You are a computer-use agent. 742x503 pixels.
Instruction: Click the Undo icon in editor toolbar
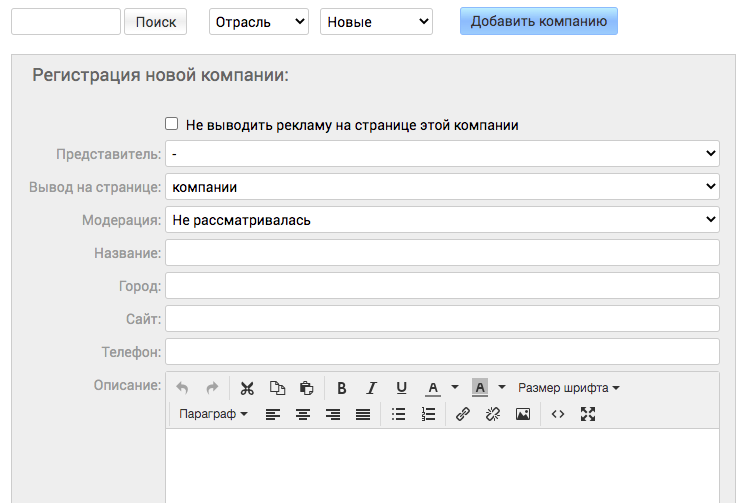click(x=182, y=388)
